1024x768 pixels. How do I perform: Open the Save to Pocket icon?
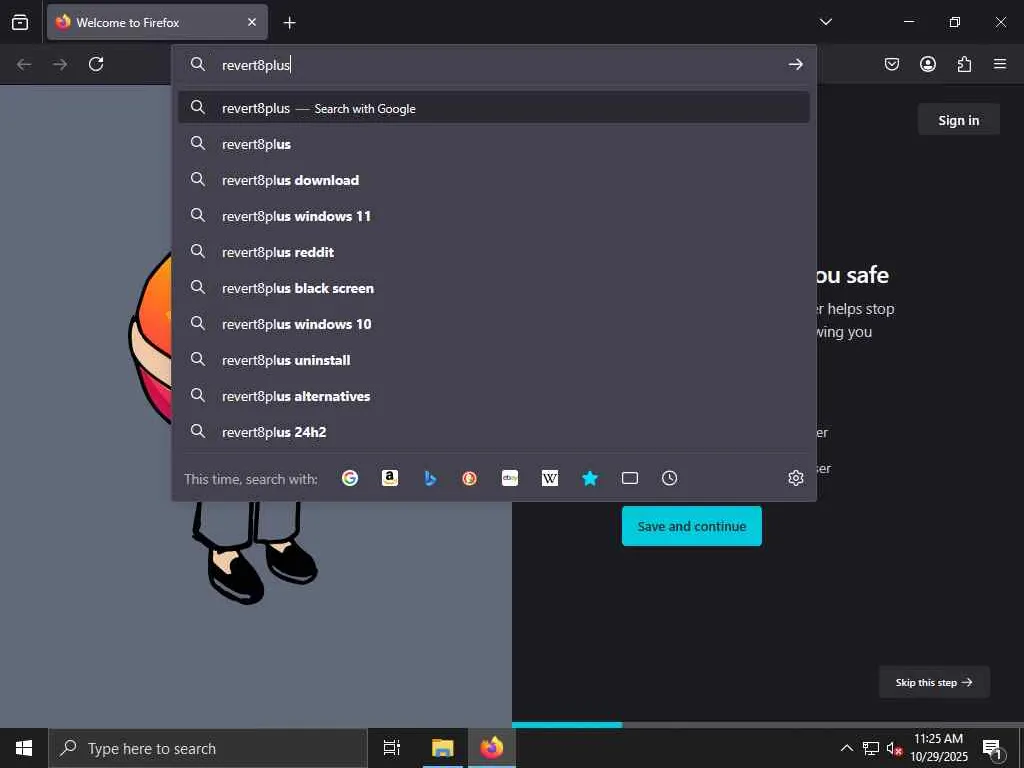coord(892,64)
